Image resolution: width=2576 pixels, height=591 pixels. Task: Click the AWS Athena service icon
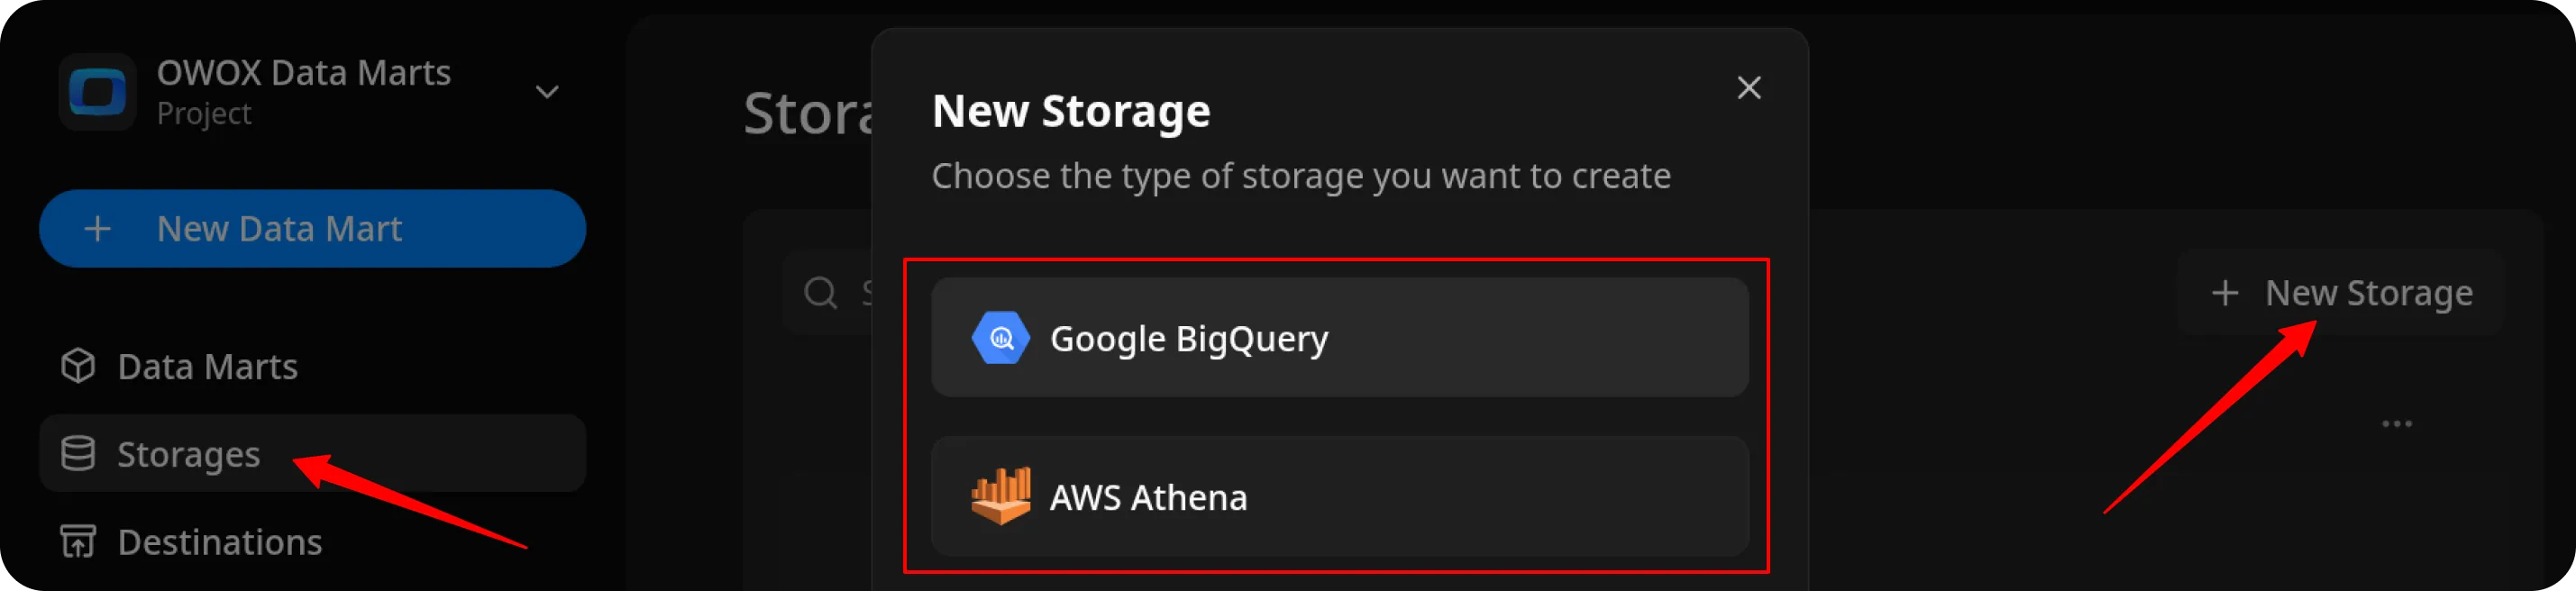click(1003, 497)
